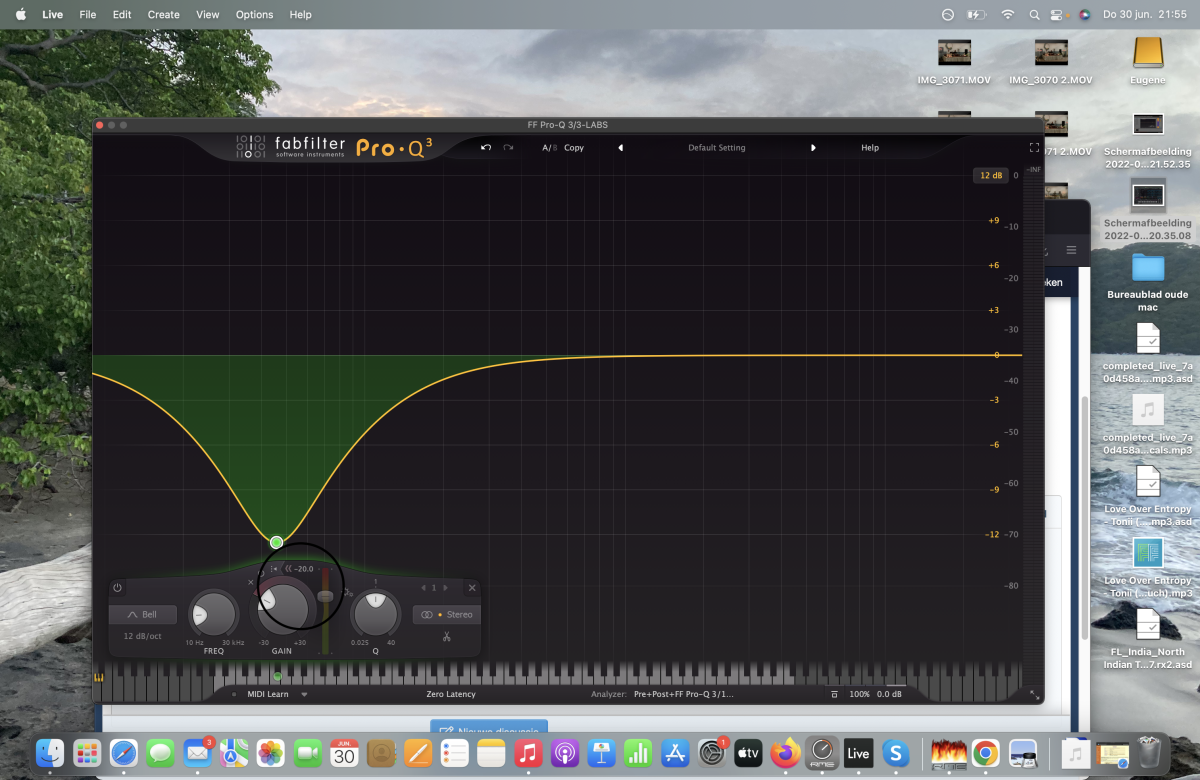
Task: Open the MIDI Learn dropdown arrow
Action: pyautogui.click(x=304, y=694)
